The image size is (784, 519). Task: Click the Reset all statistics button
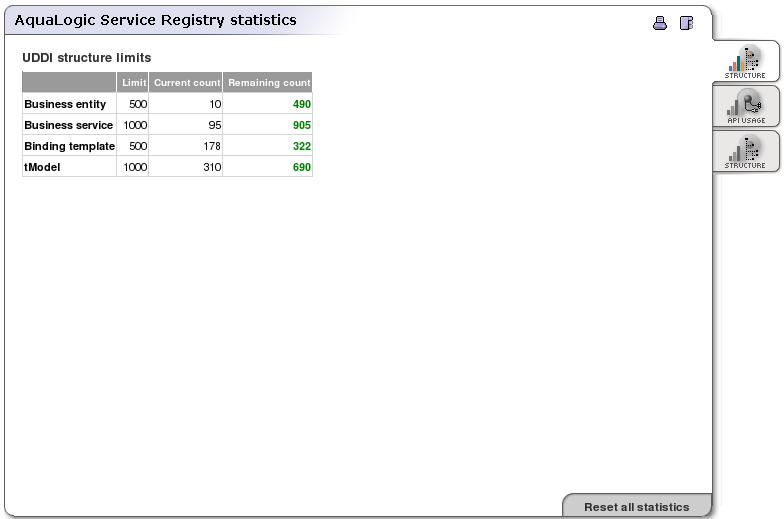pyautogui.click(x=636, y=506)
